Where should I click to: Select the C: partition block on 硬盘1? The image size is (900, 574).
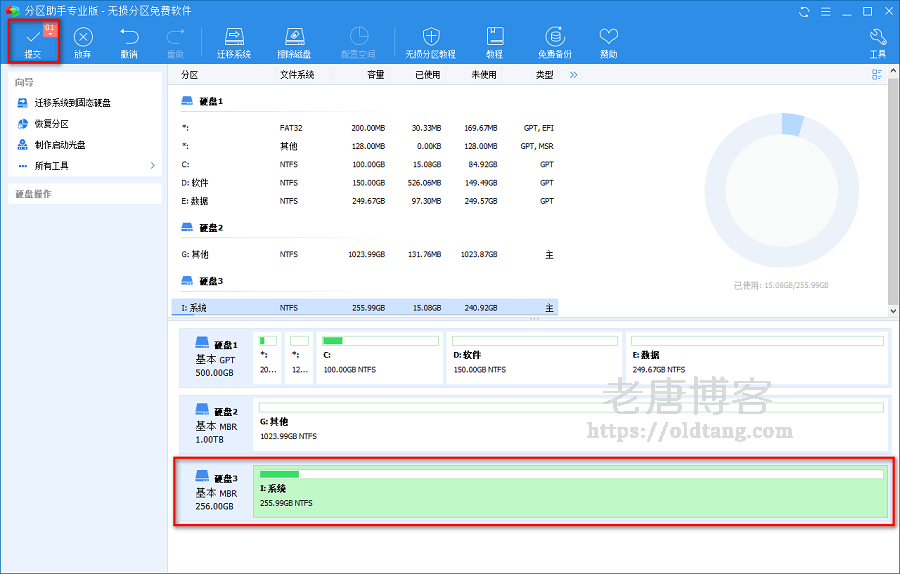pos(380,359)
